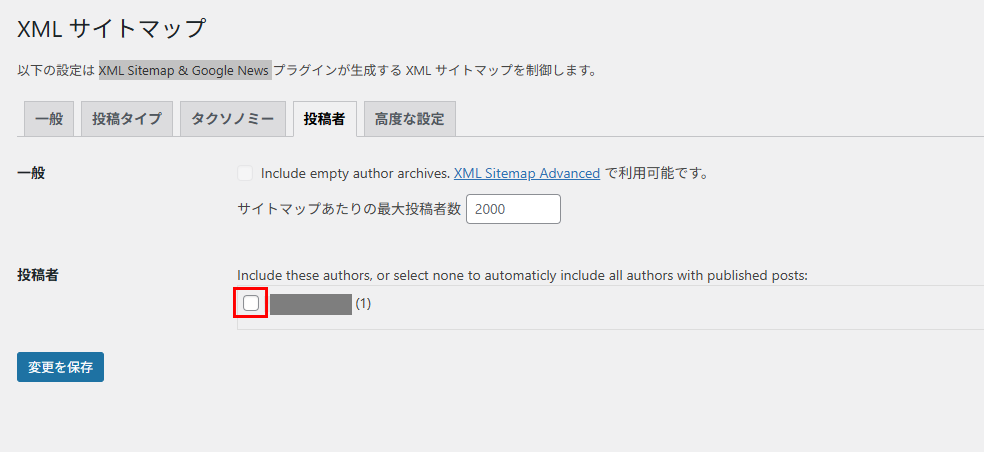Click the で利用可能です text after the link

656,173
